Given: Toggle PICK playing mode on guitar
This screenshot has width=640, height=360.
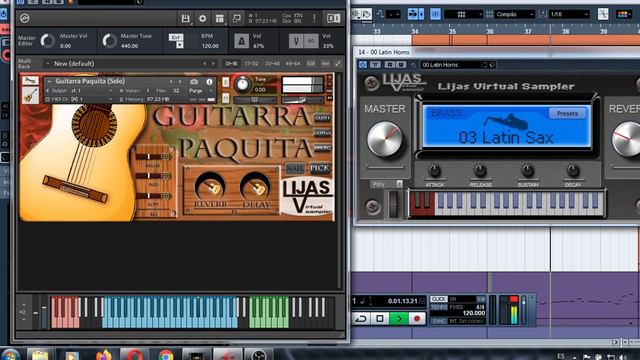Looking at the screenshot, I should [320, 168].
